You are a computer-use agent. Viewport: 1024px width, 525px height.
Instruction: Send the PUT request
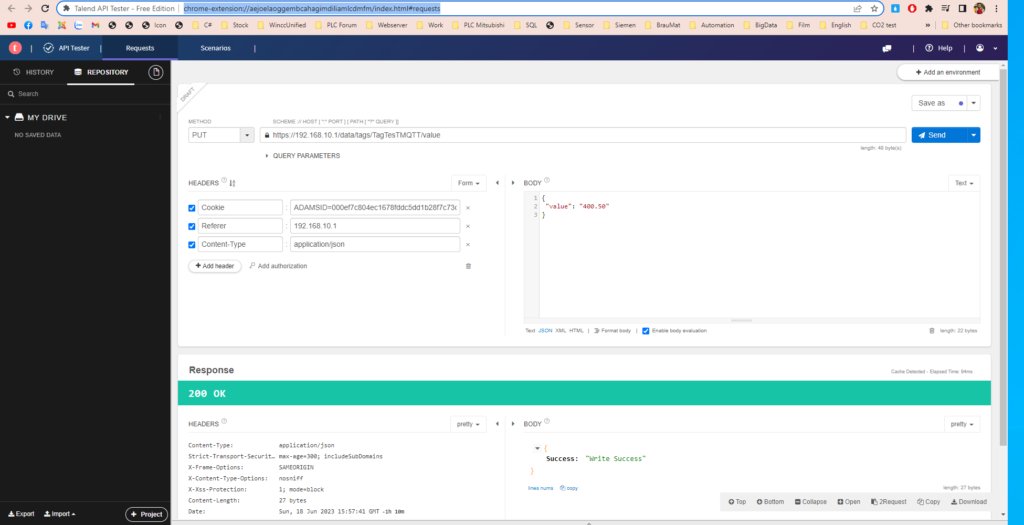(939, 135)
